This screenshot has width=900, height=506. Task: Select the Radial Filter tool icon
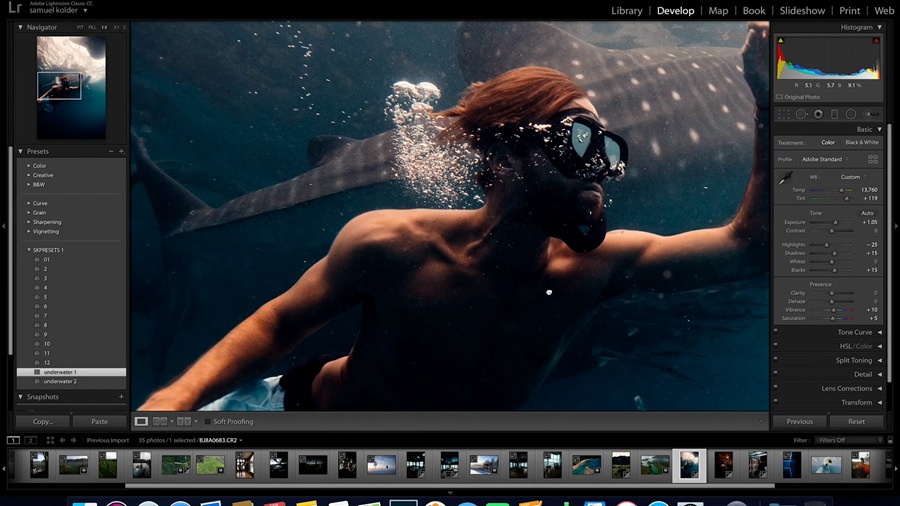[851, 114]
